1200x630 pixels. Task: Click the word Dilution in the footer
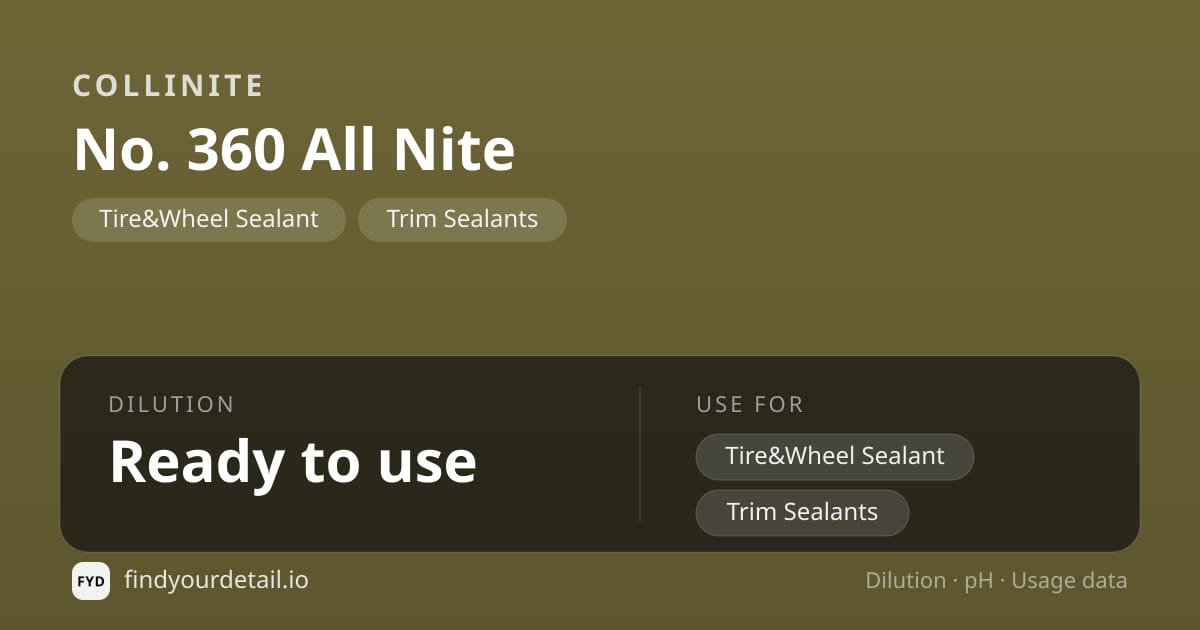(x=906, y=581)
